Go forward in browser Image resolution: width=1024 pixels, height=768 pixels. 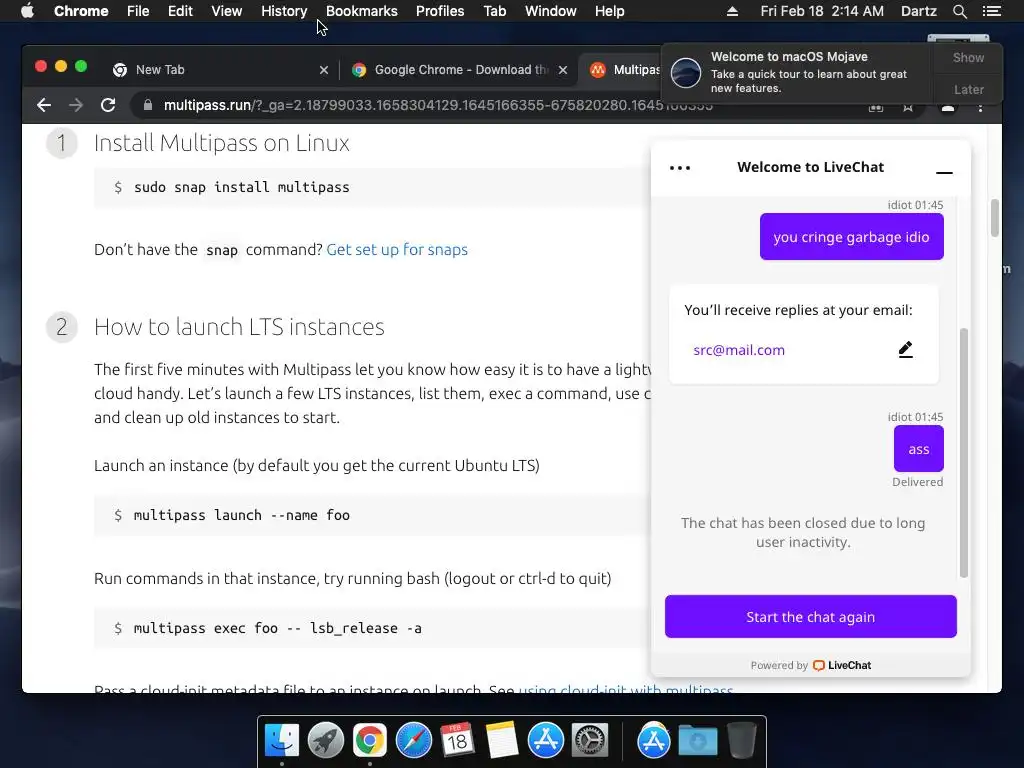click(76, 105)
